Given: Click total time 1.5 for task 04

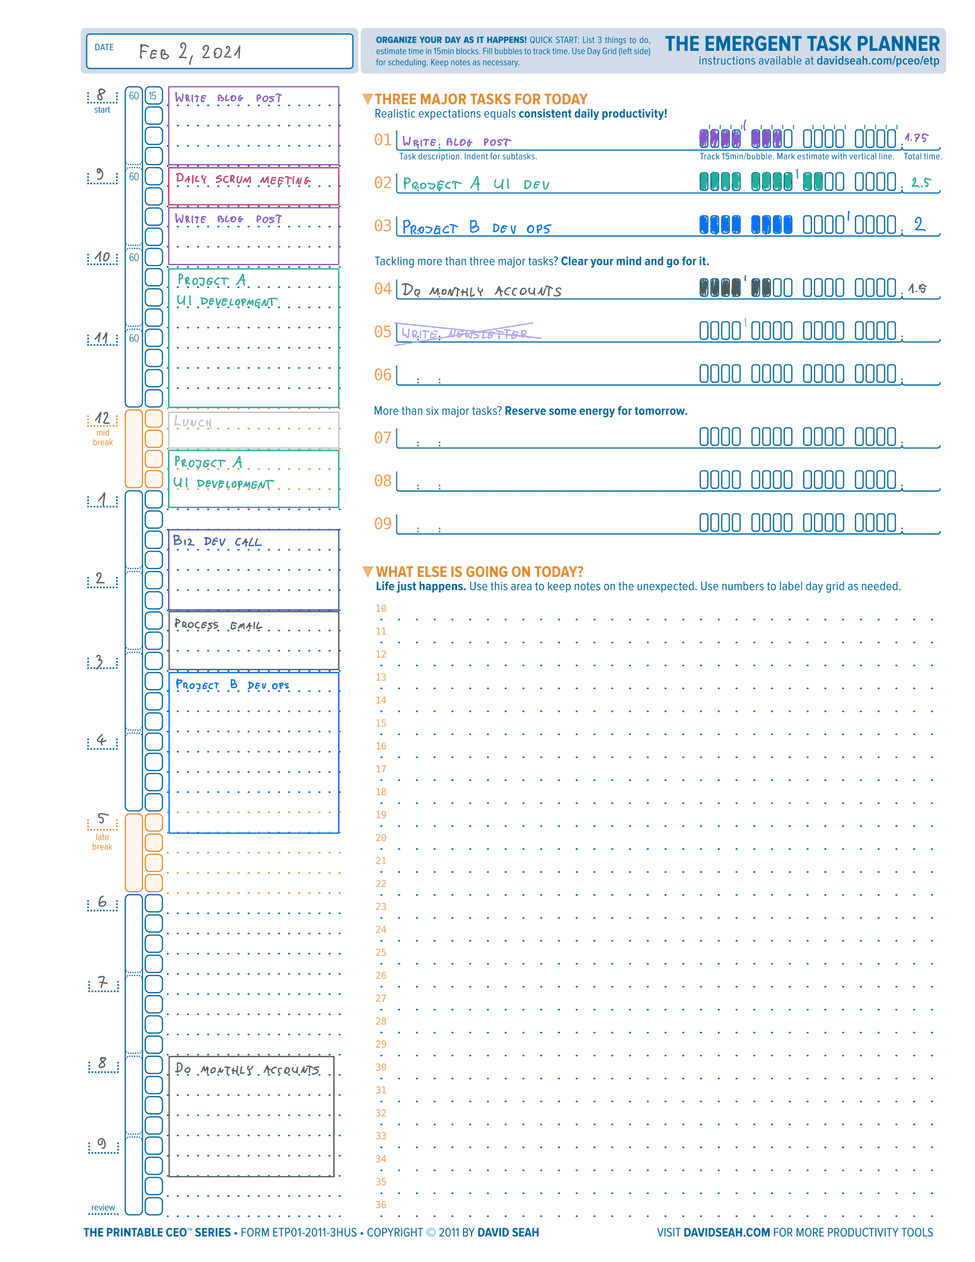Looking at the screenshot, I should 917,288.
